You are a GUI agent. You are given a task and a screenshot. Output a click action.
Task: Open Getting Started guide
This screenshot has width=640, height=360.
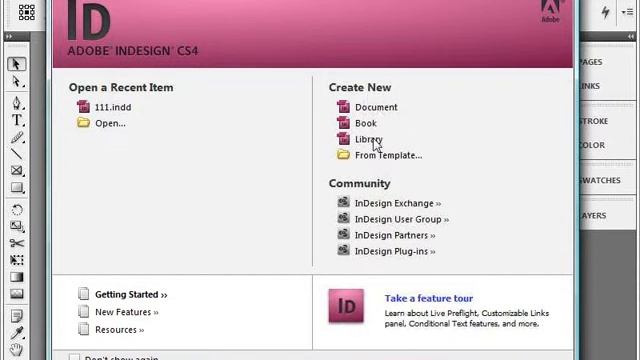[131, 295]
